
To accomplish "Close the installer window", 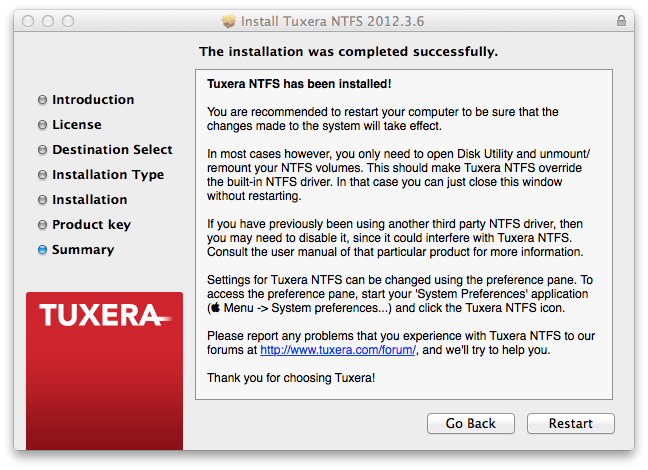I will [x=28, y=20].
